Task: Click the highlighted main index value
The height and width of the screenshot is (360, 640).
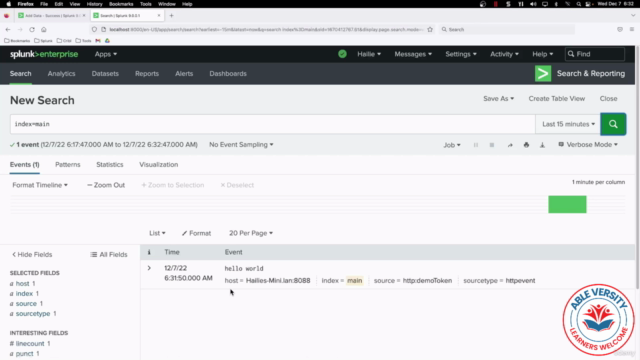Action: (x=354, y=280)
